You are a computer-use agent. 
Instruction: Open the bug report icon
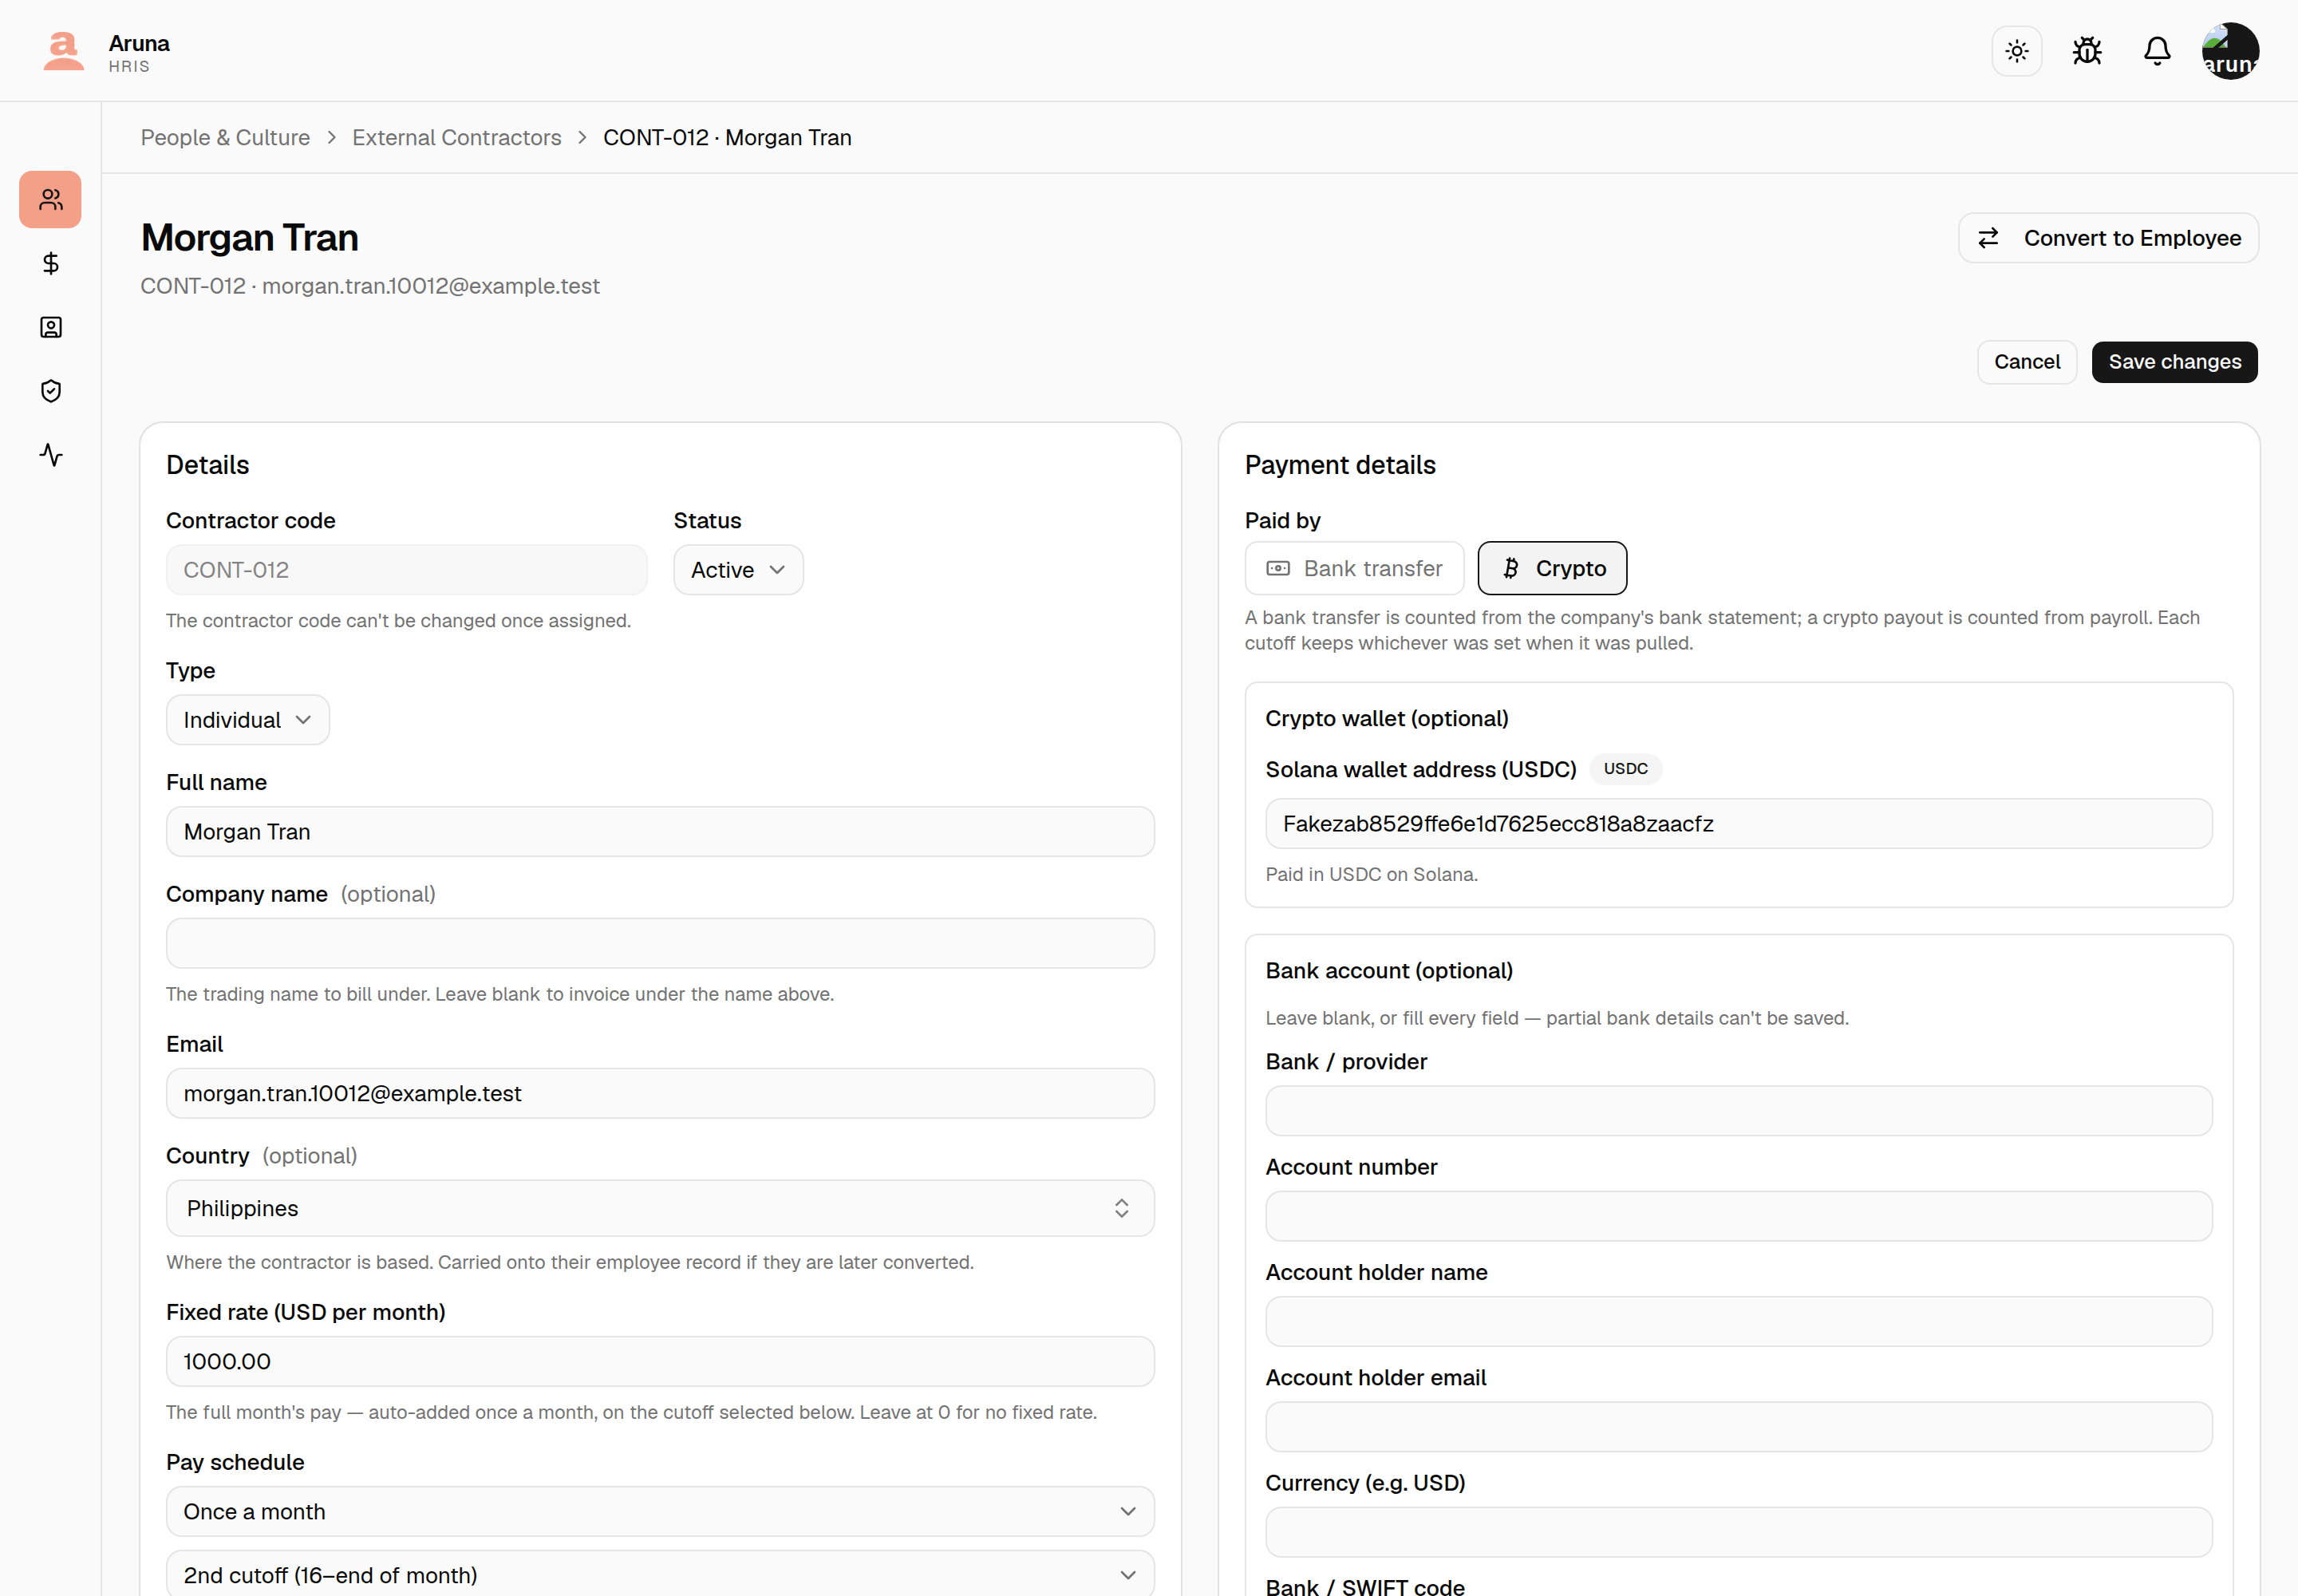coord(2086,51)
